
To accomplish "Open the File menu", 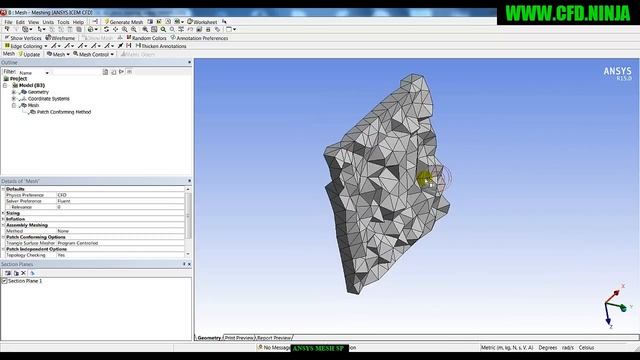I will coord(8,22).
